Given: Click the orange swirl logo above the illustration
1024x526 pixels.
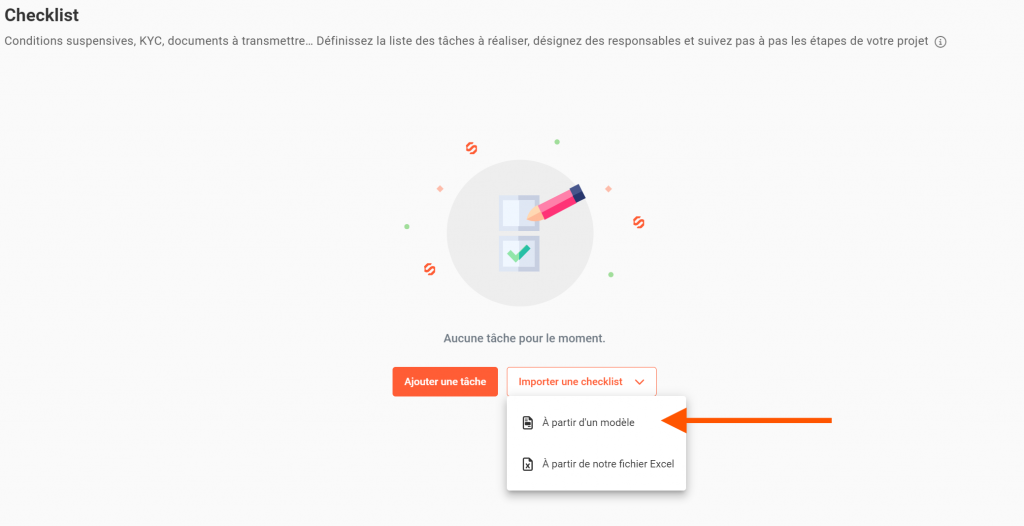Looking at the screenshot, I should coord(471,149).
